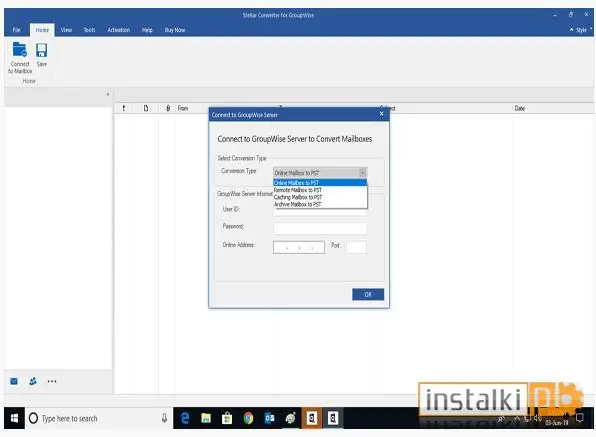
Task: Click the taskbar microphone icon
Action: 164,418
